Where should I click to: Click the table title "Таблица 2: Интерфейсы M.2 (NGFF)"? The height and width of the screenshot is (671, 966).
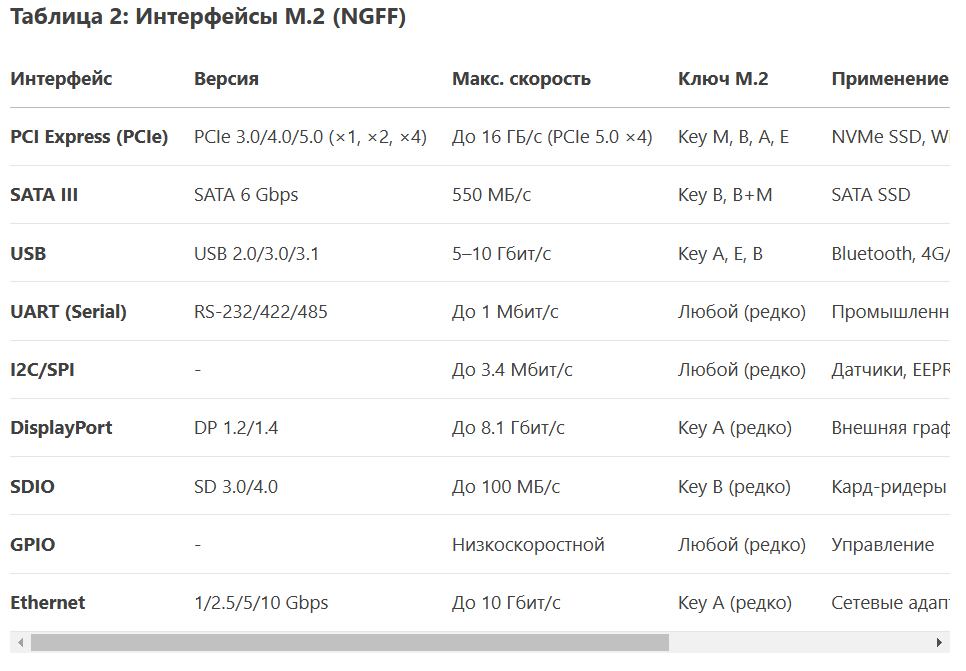pos(208,17)
